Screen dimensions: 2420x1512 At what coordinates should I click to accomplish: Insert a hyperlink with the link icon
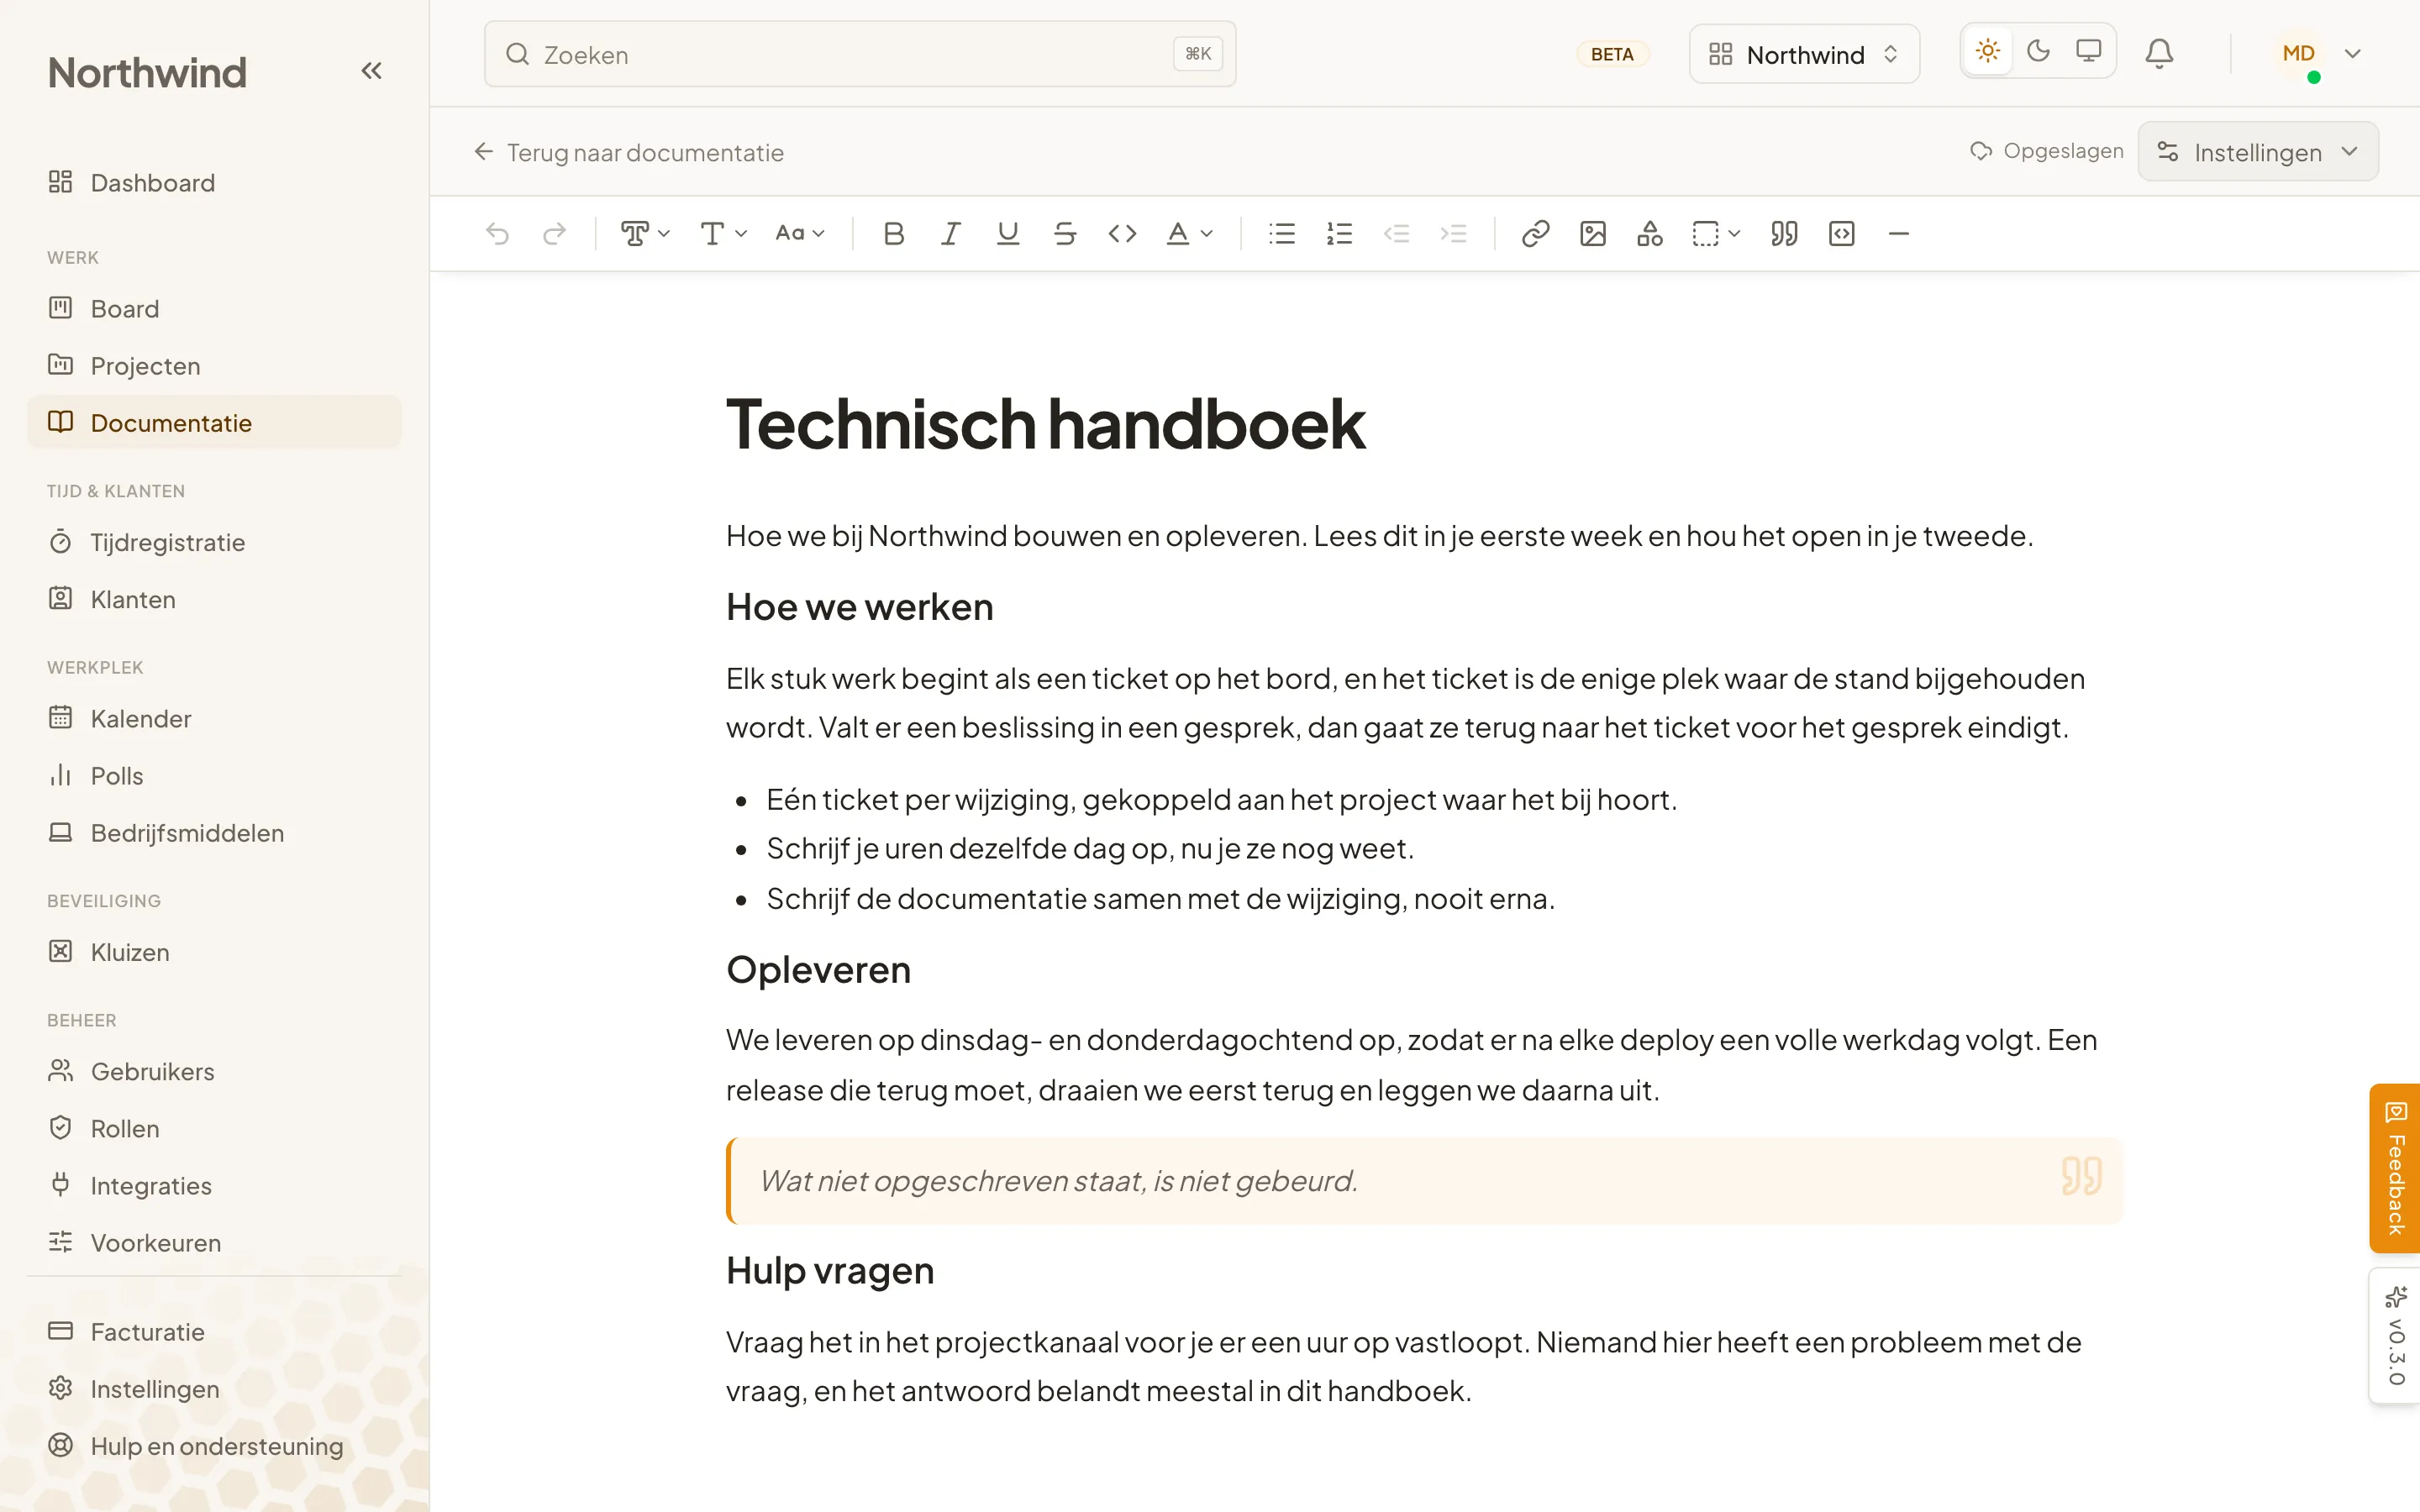pos(1535,234)
